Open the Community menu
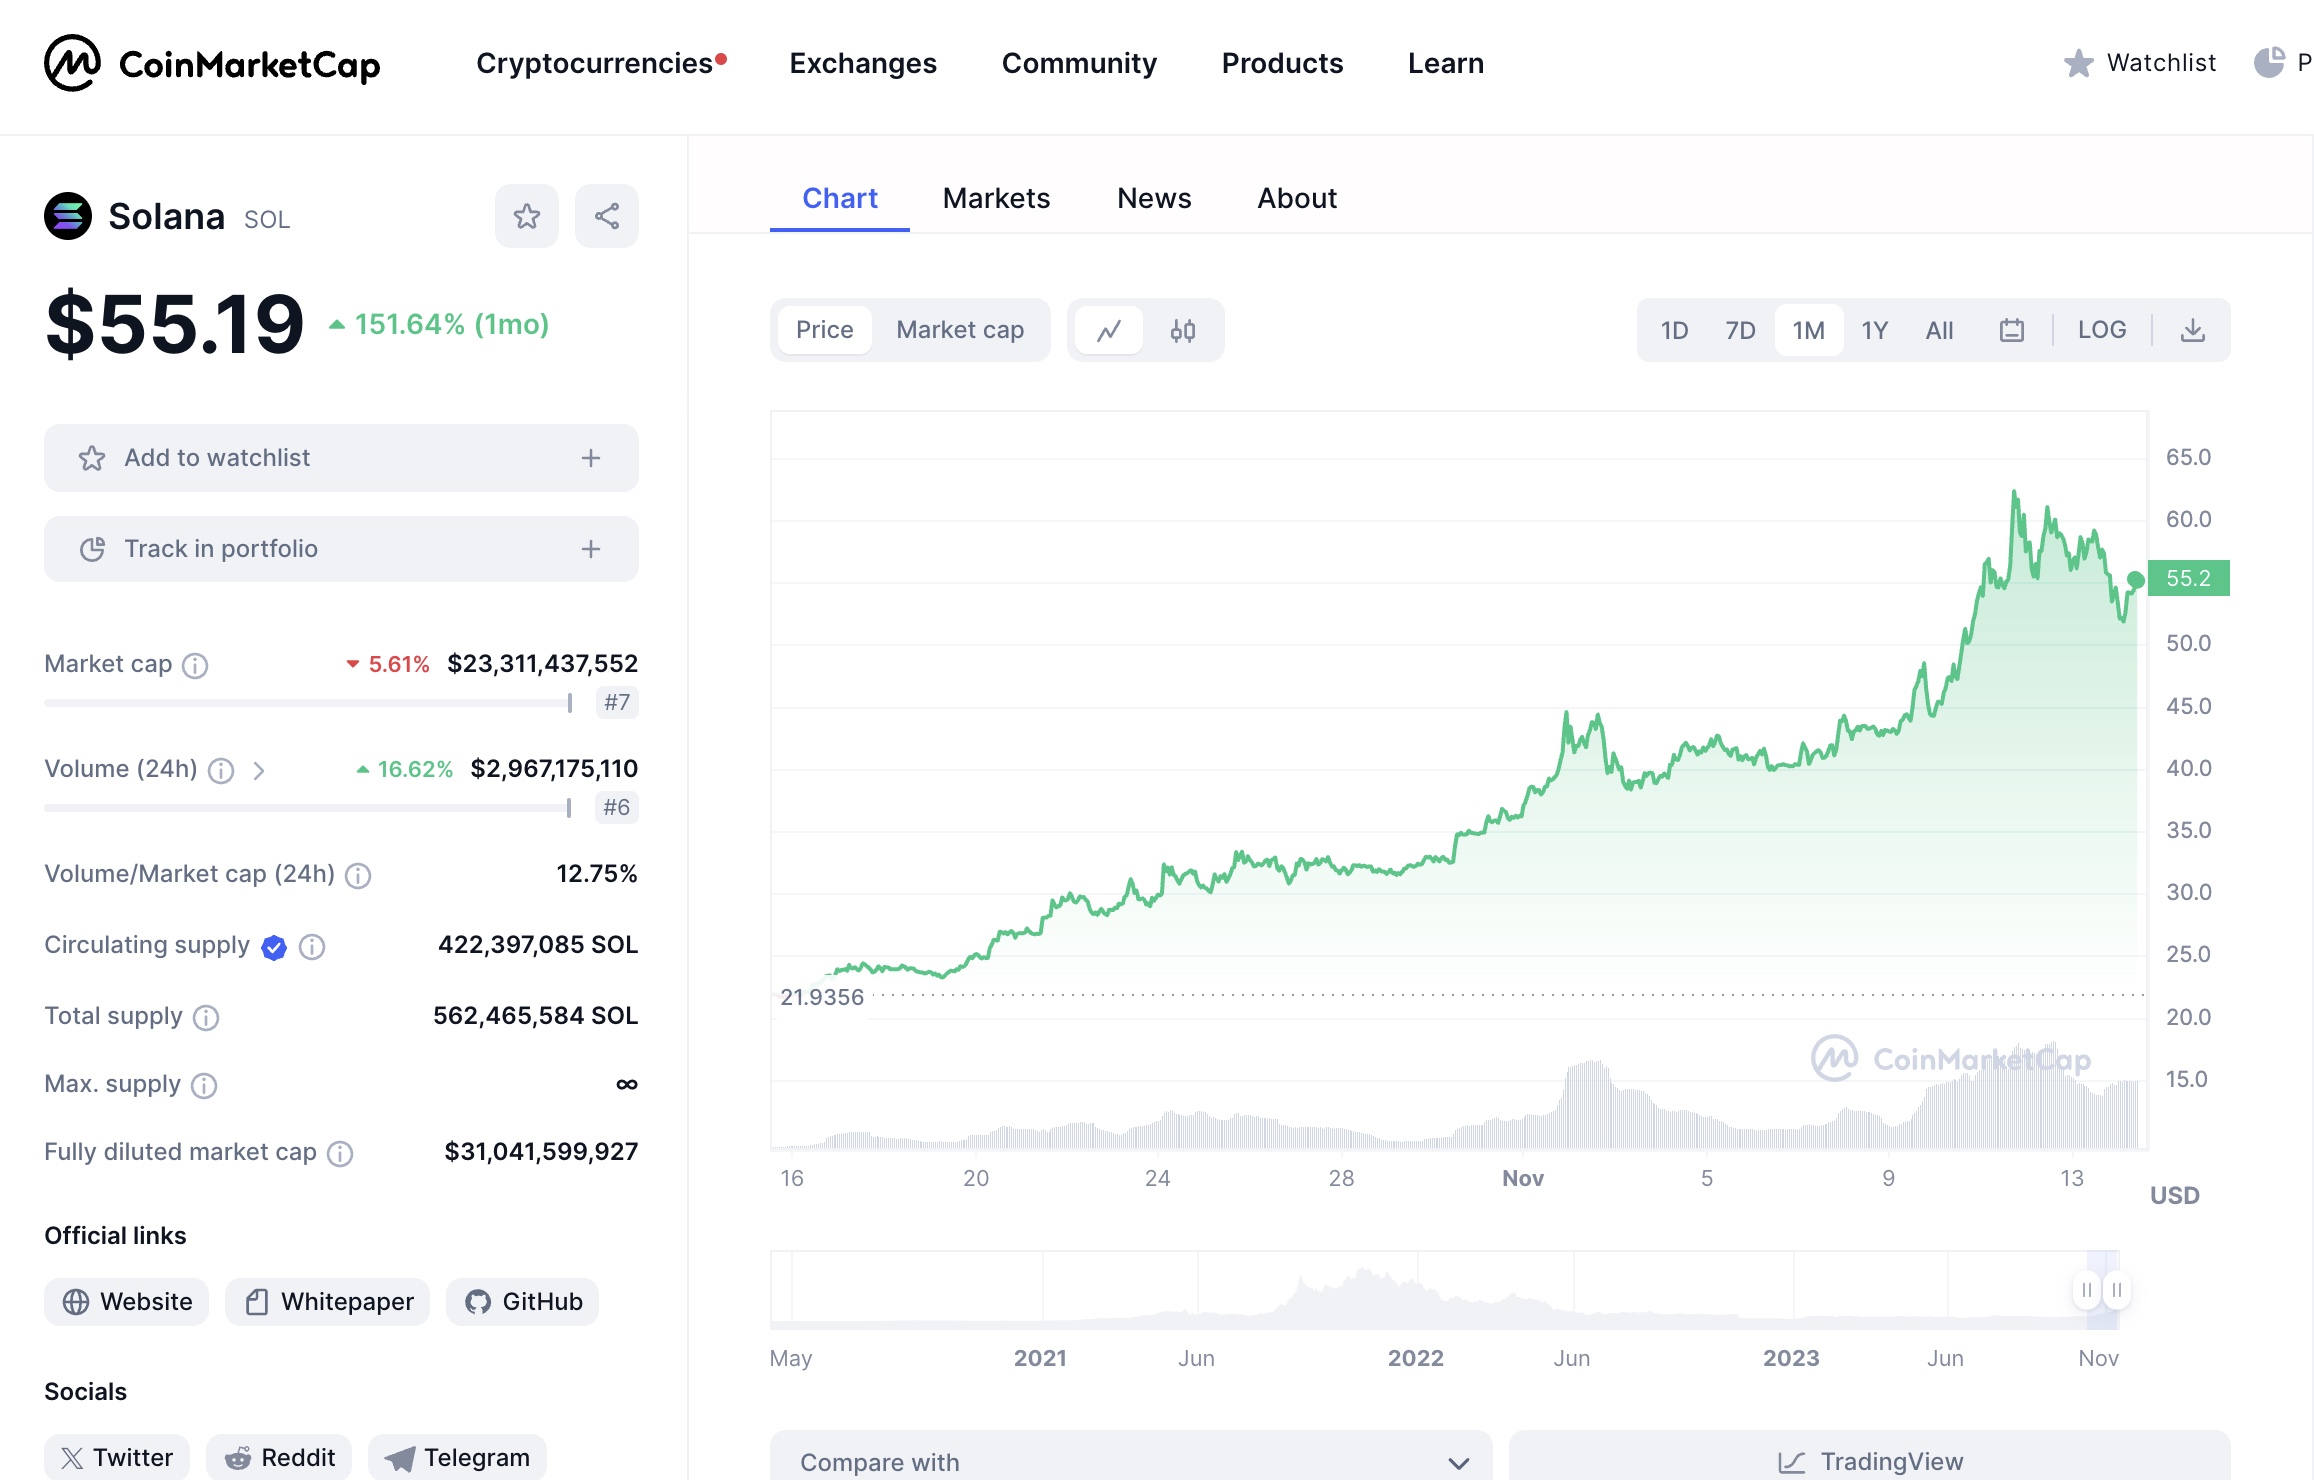The height and width of the screenshot is (1480, 2314). pos(1079,63)
